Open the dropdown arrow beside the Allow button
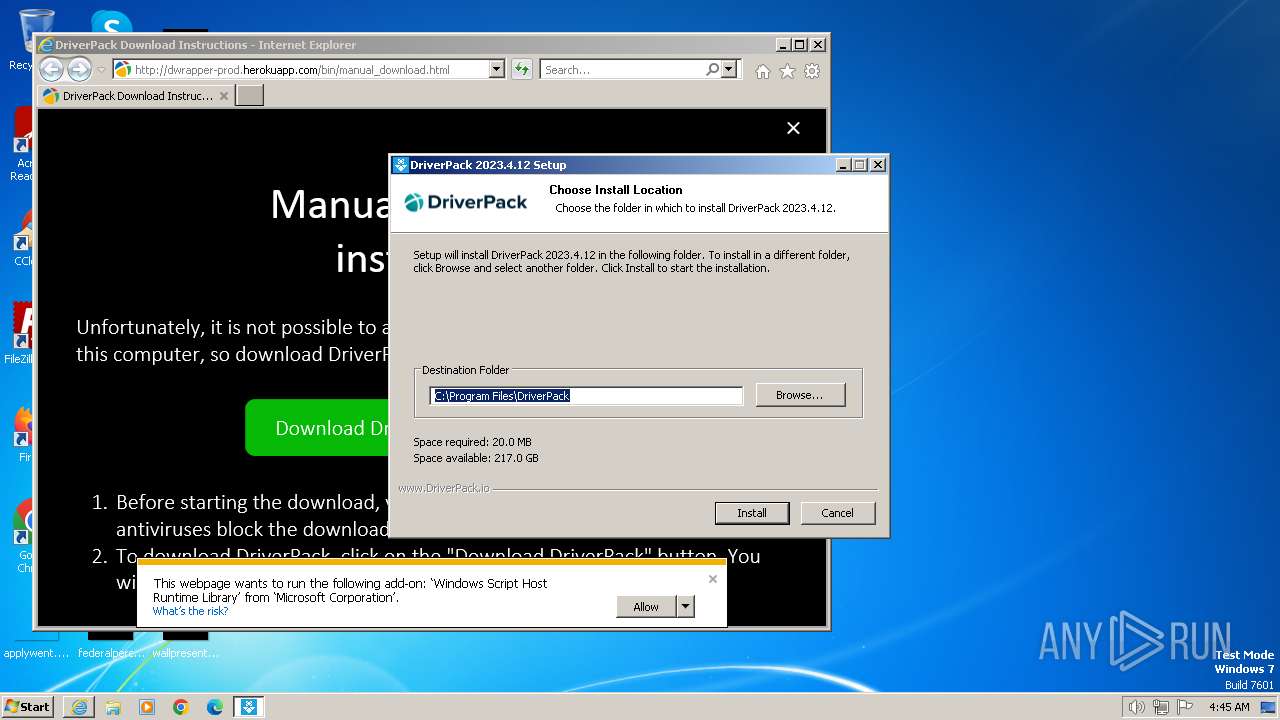1280x720 pixels. (685, 607)
